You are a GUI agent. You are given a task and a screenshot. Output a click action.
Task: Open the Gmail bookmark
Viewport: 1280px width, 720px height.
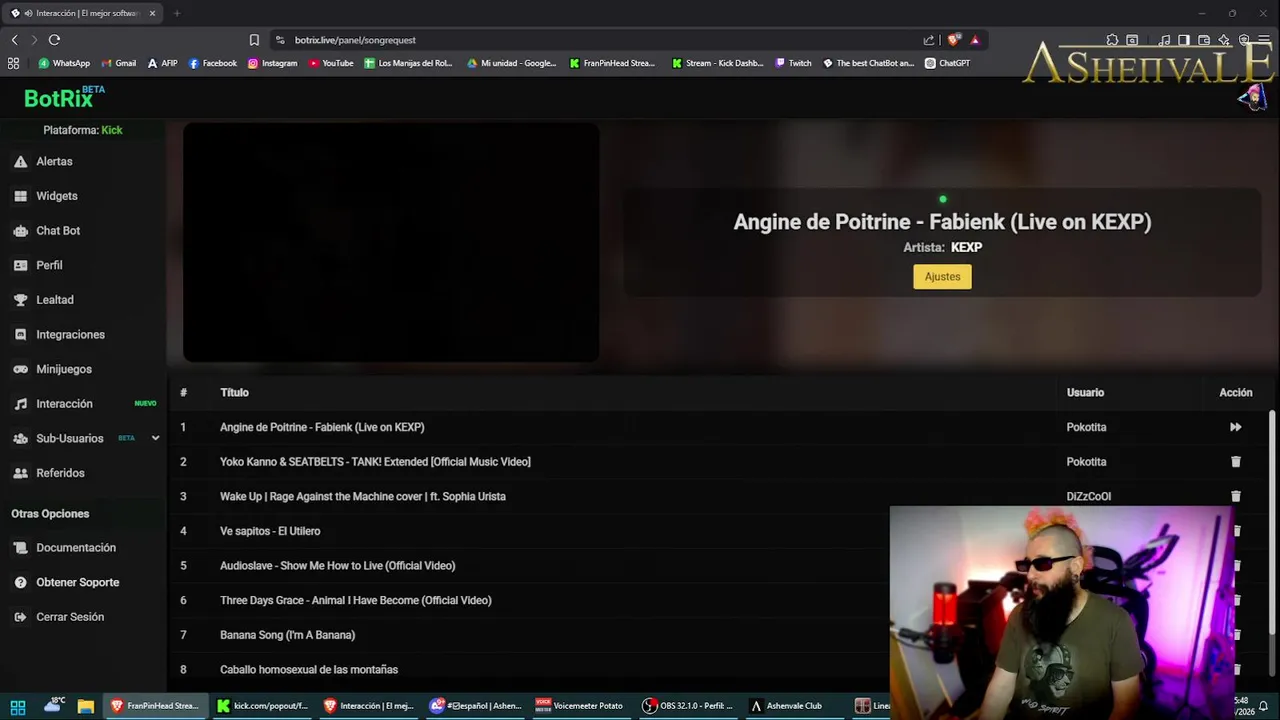[118, 63]
